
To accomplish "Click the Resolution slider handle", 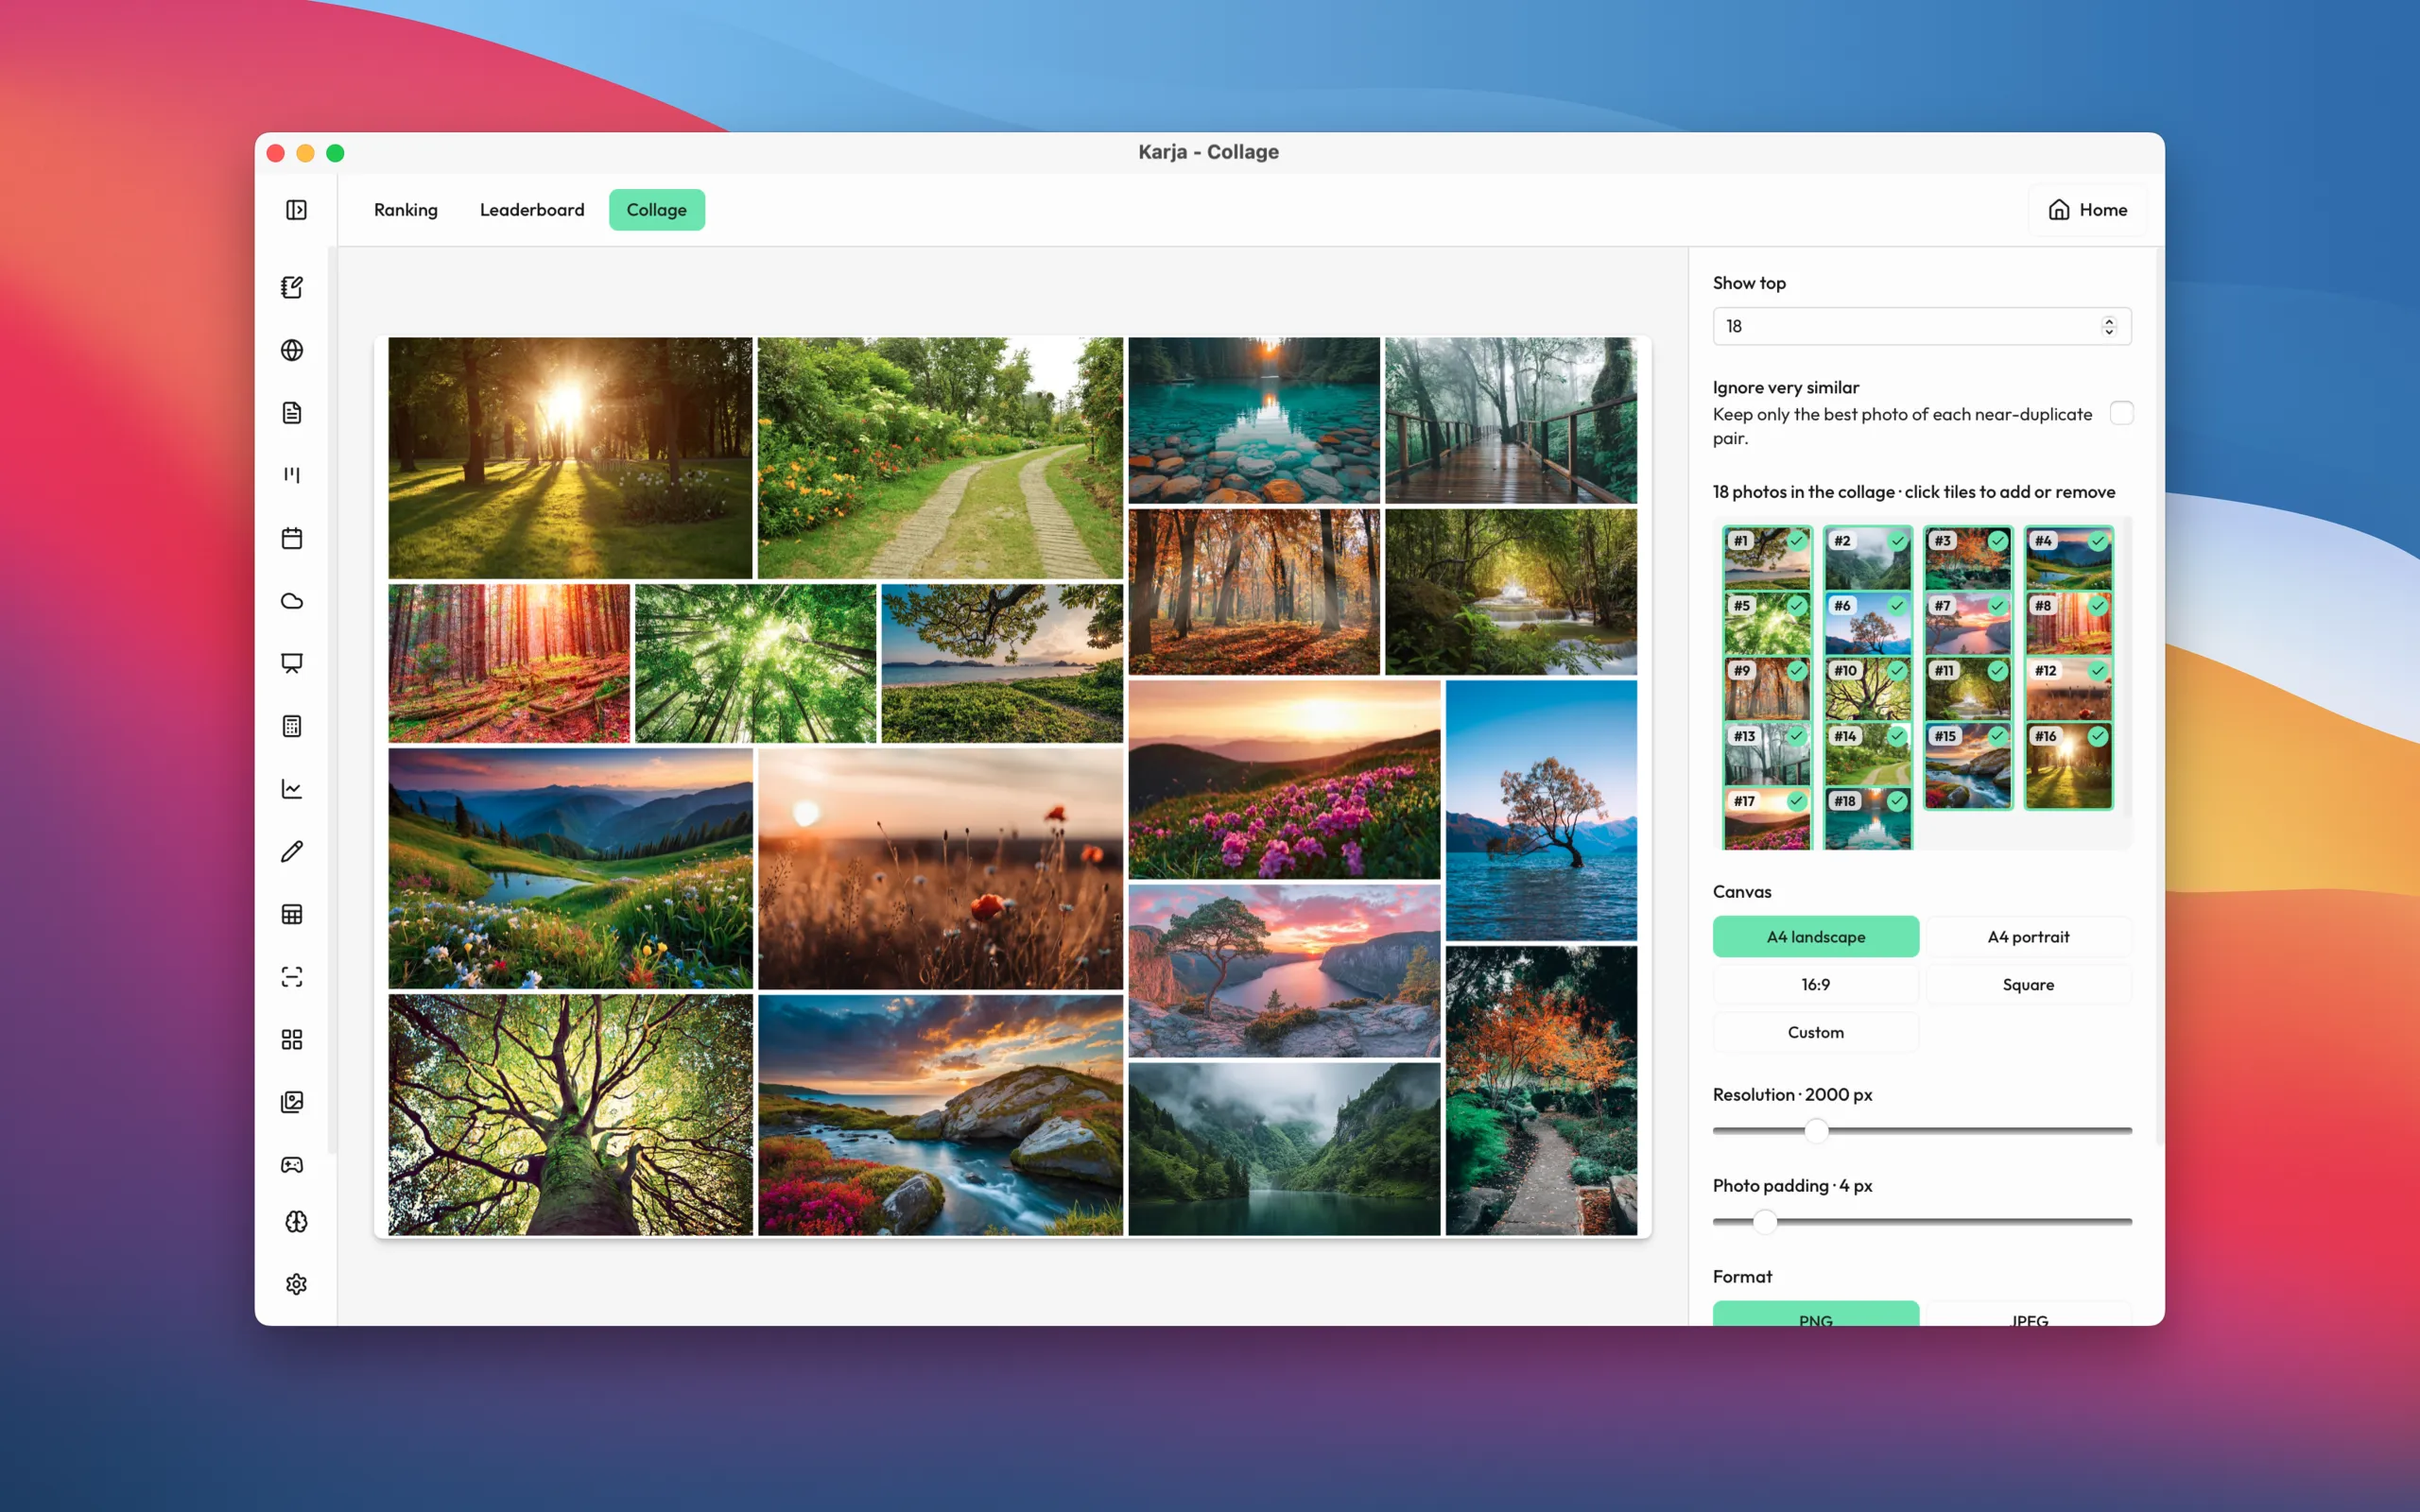I will pos(1816,1131).
